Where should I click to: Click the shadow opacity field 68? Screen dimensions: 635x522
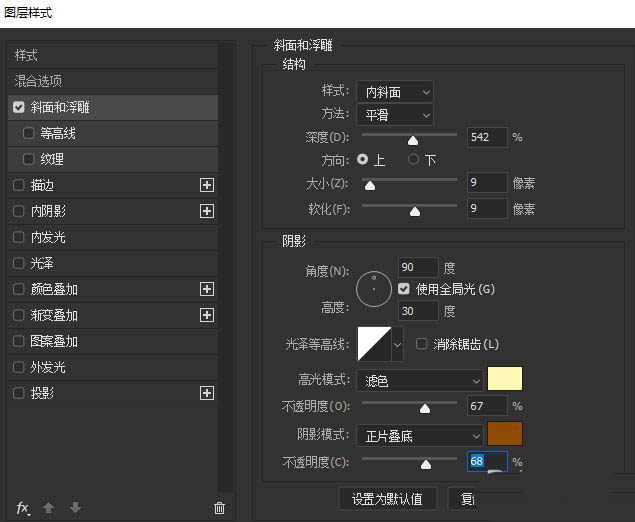click(x=487, y=461)
